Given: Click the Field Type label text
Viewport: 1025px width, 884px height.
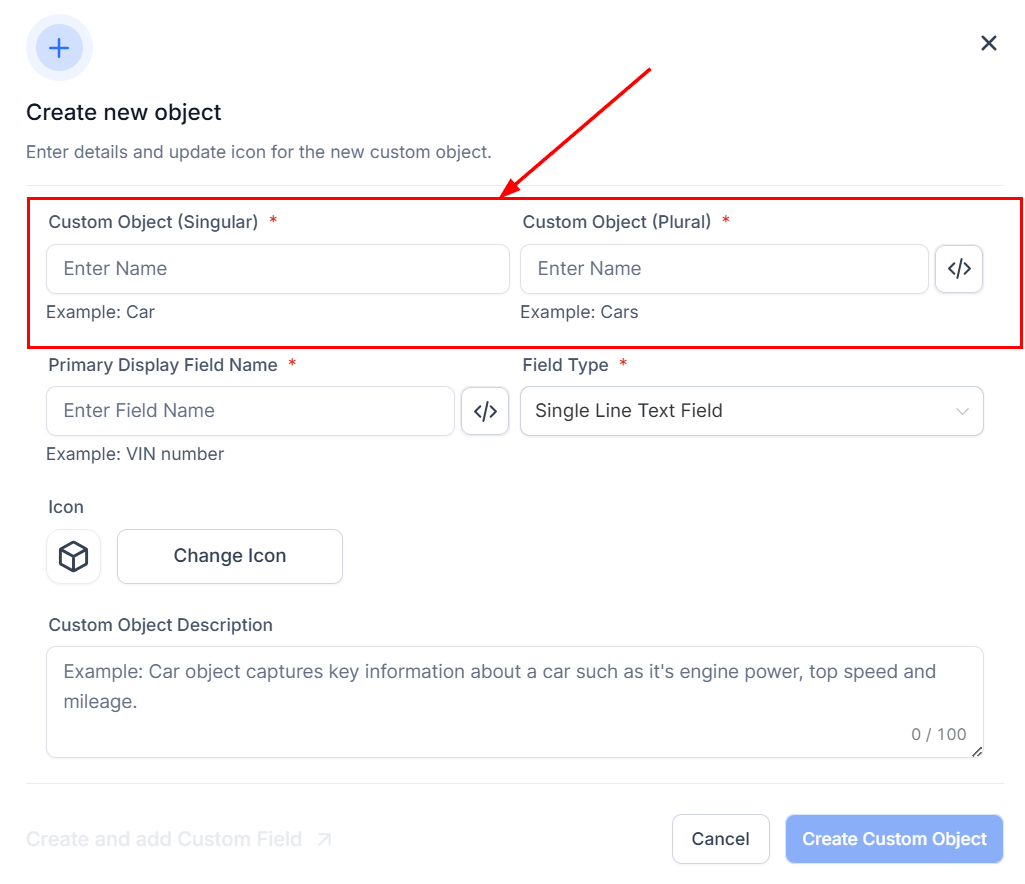Looking at the screenshot, I should point(565,365).
